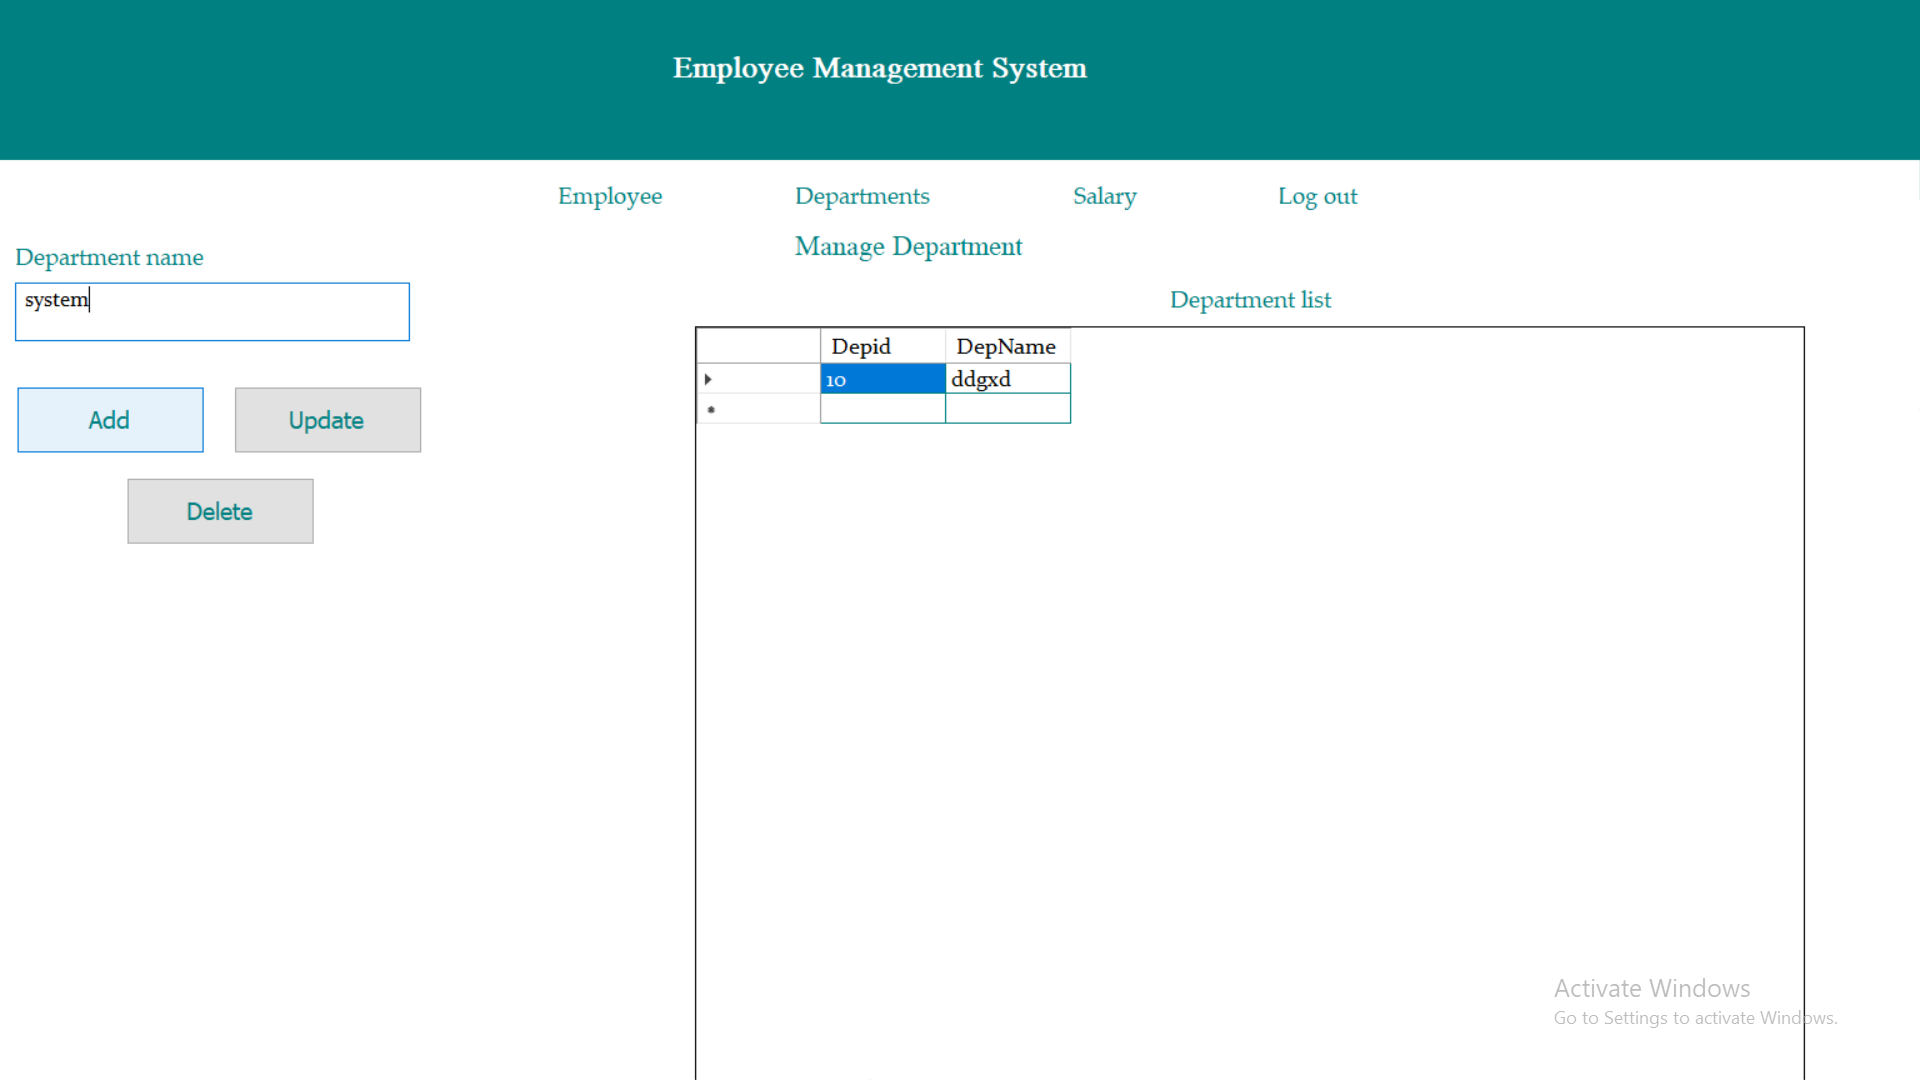This screenshot has height=1080, width=1920.
Task: Select the Depid column header
Action: point(882,345)
